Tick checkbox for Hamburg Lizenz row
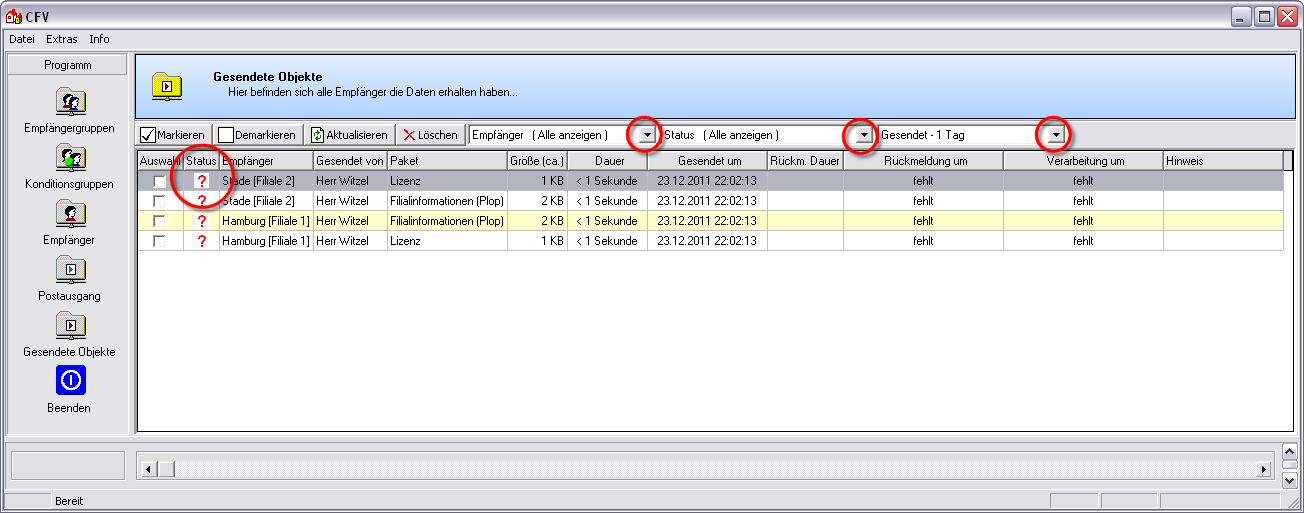1304x513 pixels. click(159, 241)
